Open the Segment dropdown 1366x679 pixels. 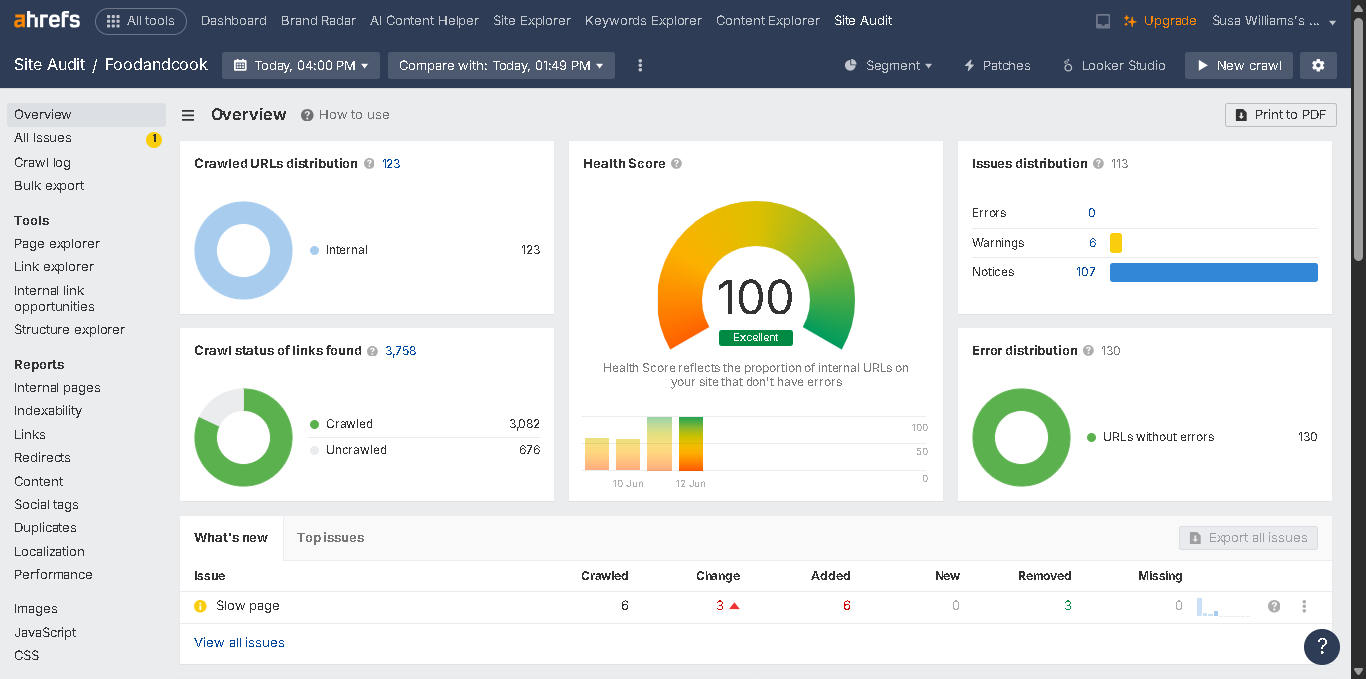888,65
